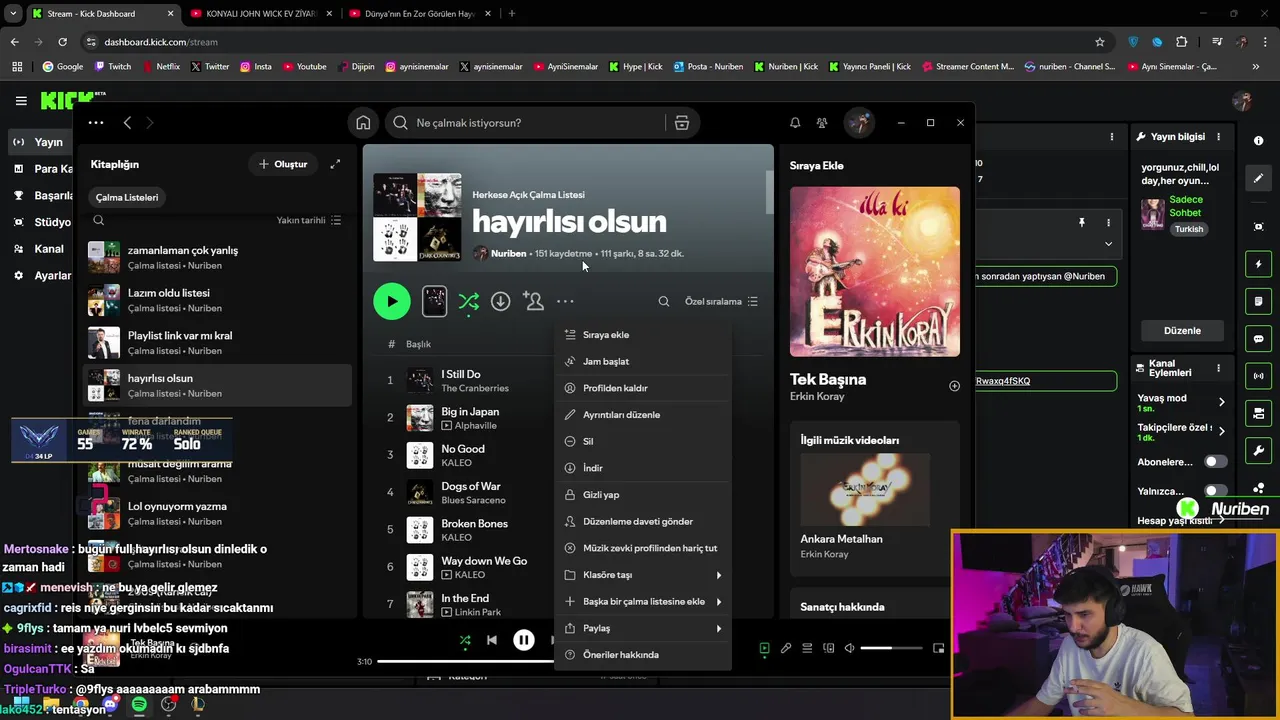Click Chrome address bar dashboard.kick.com
Viewport: 1280px width, 720px height.
(161, 42)
